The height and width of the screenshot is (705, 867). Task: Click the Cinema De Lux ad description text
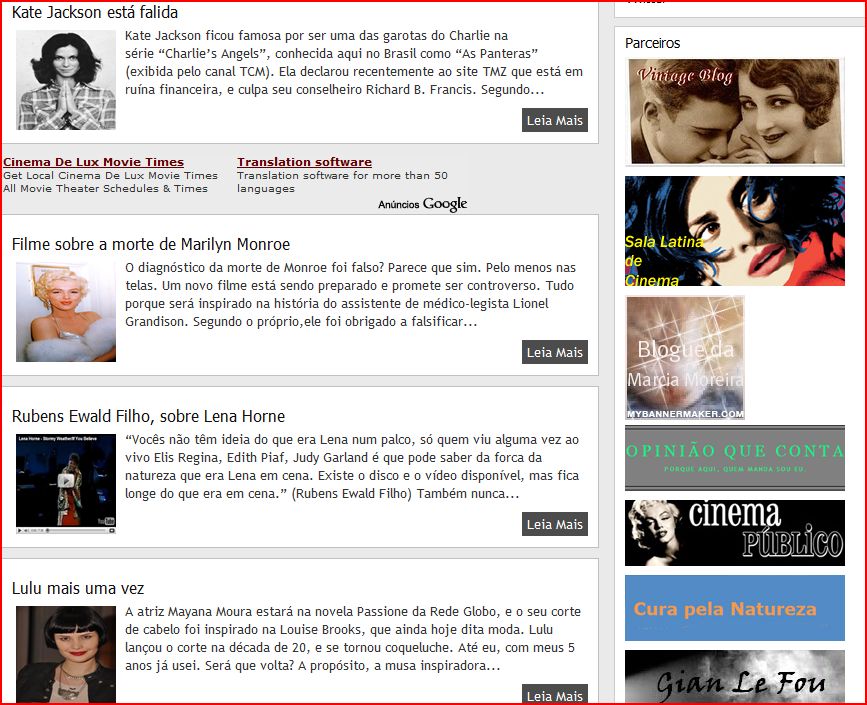click(110, 182)
